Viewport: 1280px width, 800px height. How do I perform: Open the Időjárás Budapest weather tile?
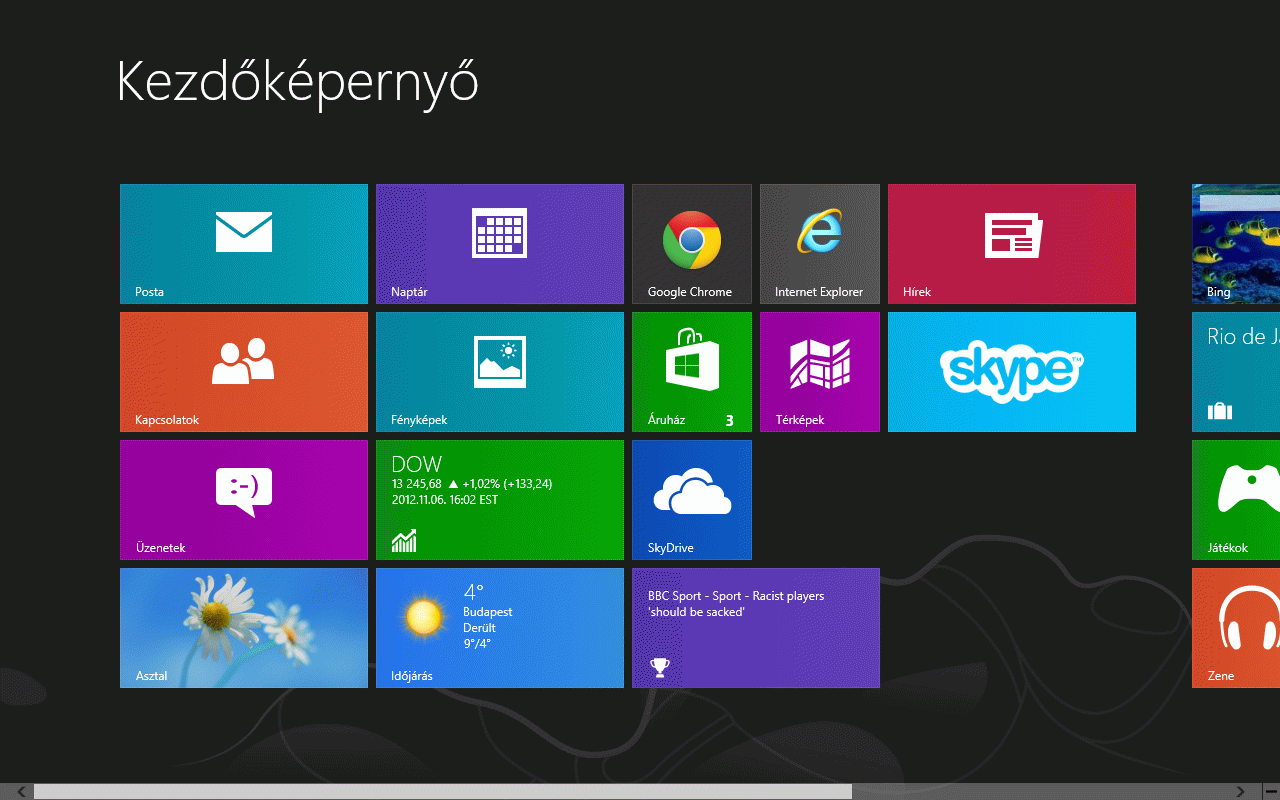500,628
